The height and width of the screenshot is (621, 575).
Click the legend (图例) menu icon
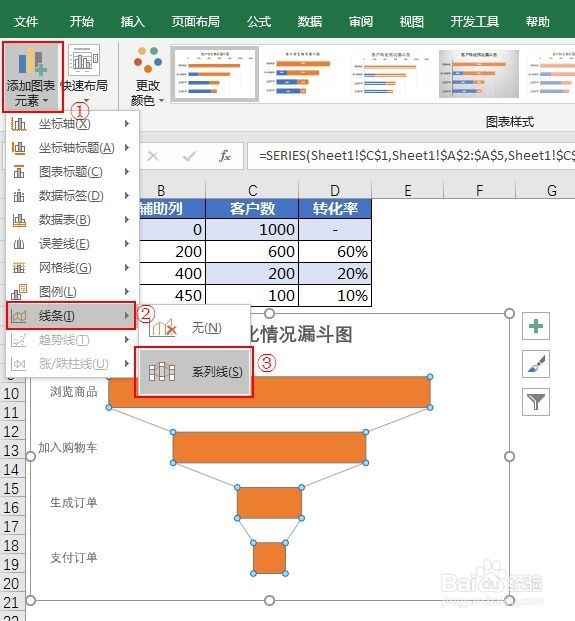coord(19,292)
